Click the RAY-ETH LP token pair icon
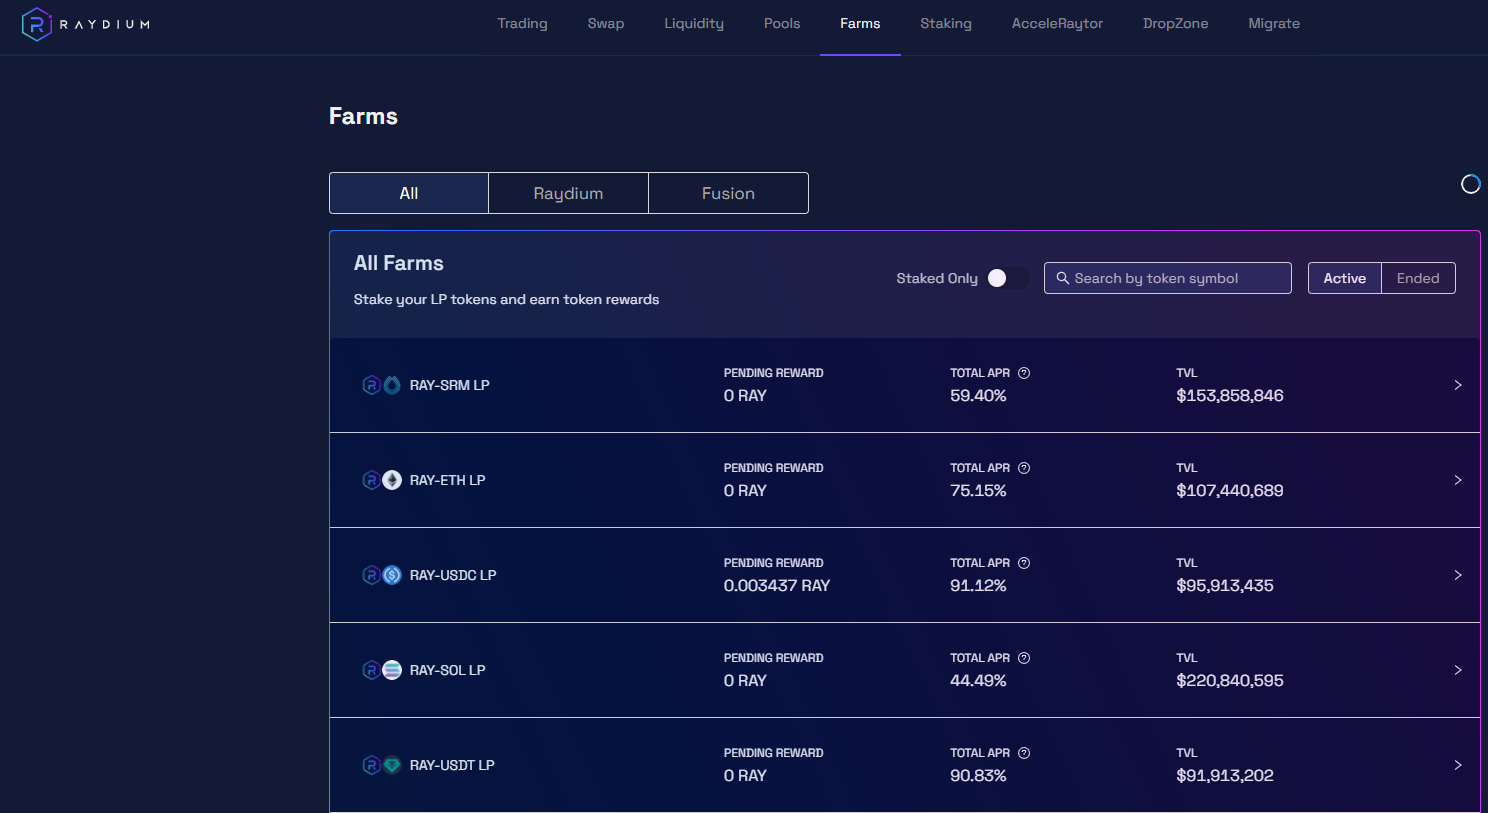This screenshot has height=813, width=1488. [381, 480]
